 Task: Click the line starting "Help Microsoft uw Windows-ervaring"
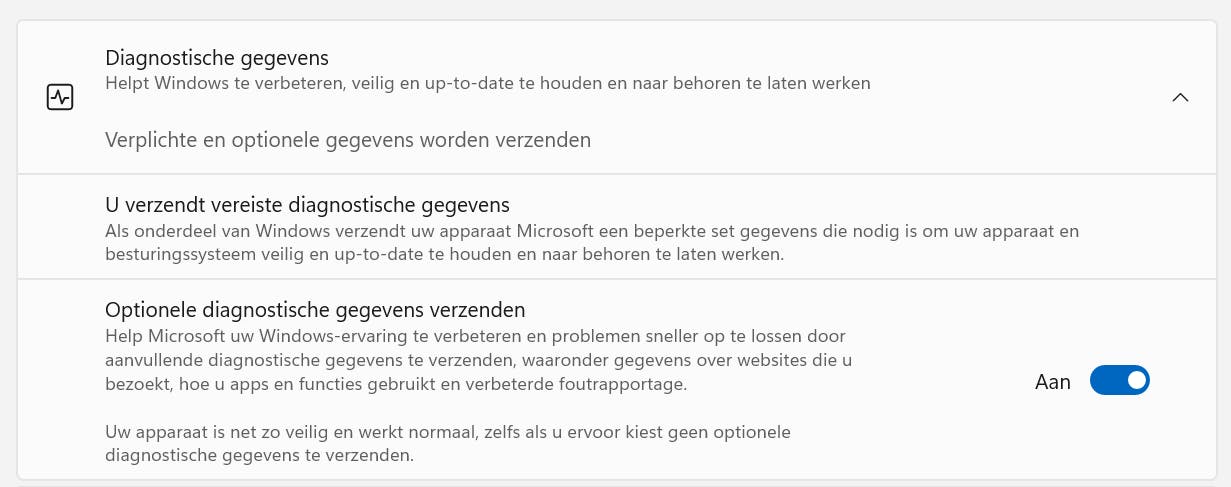[x=475, y=336]
